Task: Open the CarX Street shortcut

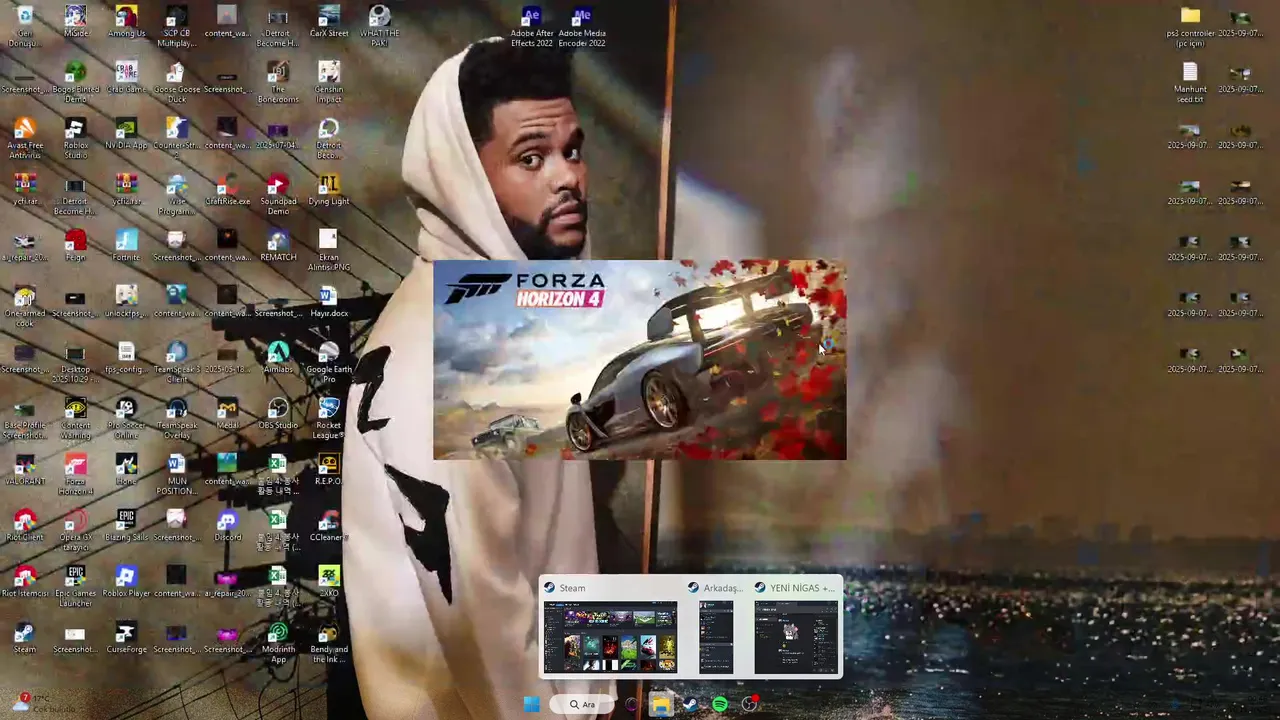Action: pos(329,24)
